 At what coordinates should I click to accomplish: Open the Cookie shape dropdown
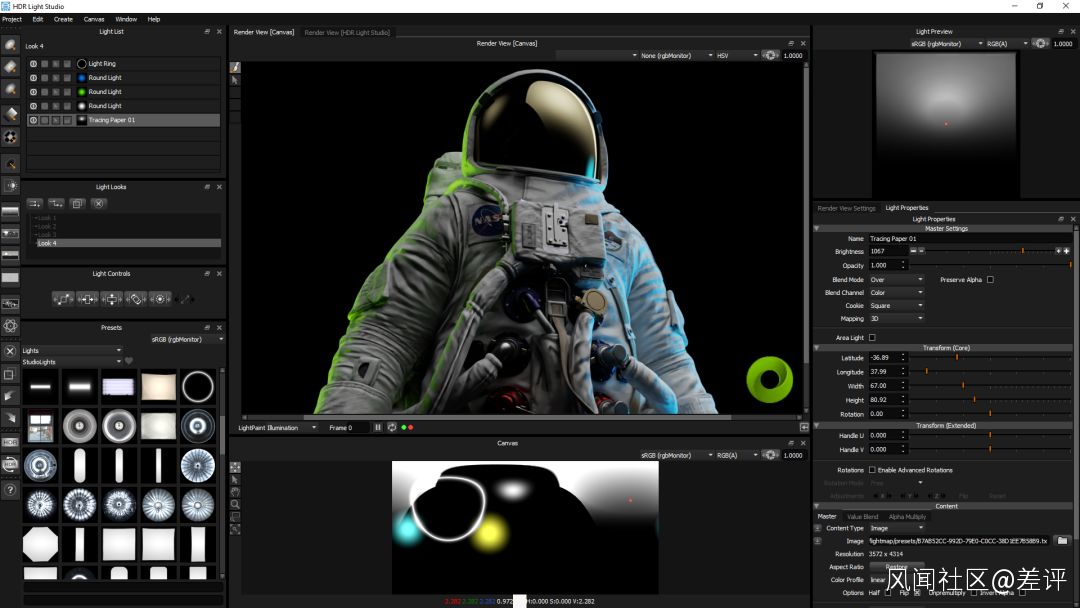[896, 306]
